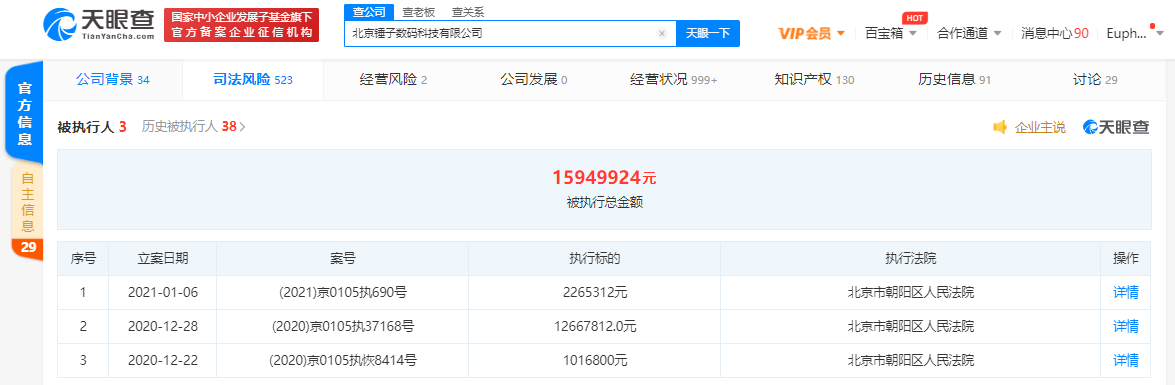The width and height of the screenshot is (1175, 385).
Task: Click case number (2021)京0105执690号
Action: [342, 293]
